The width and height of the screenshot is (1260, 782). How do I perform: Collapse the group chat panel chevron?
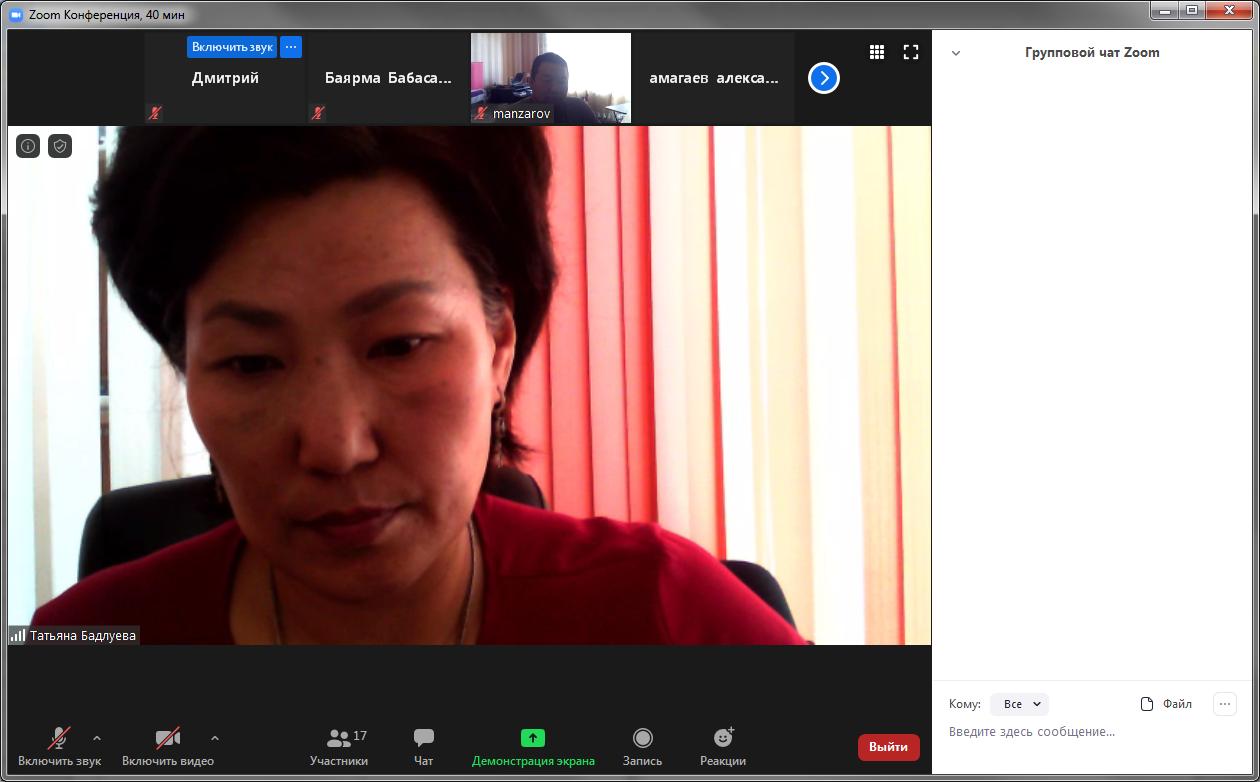955,53
